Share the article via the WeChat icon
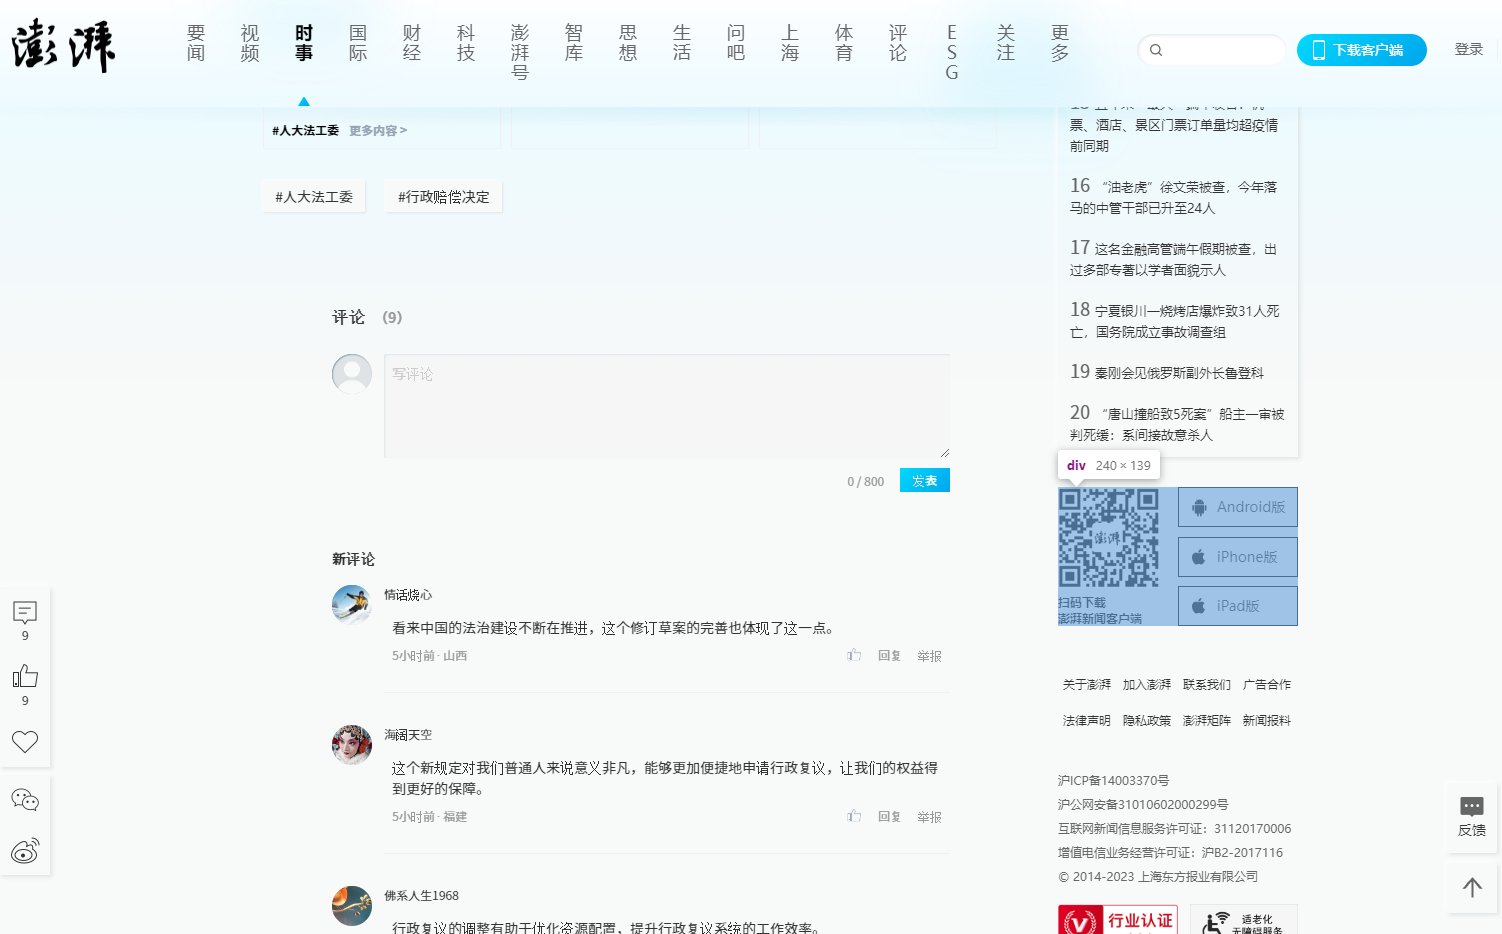Screen dimensions: 1502x934 click(25, 799)
